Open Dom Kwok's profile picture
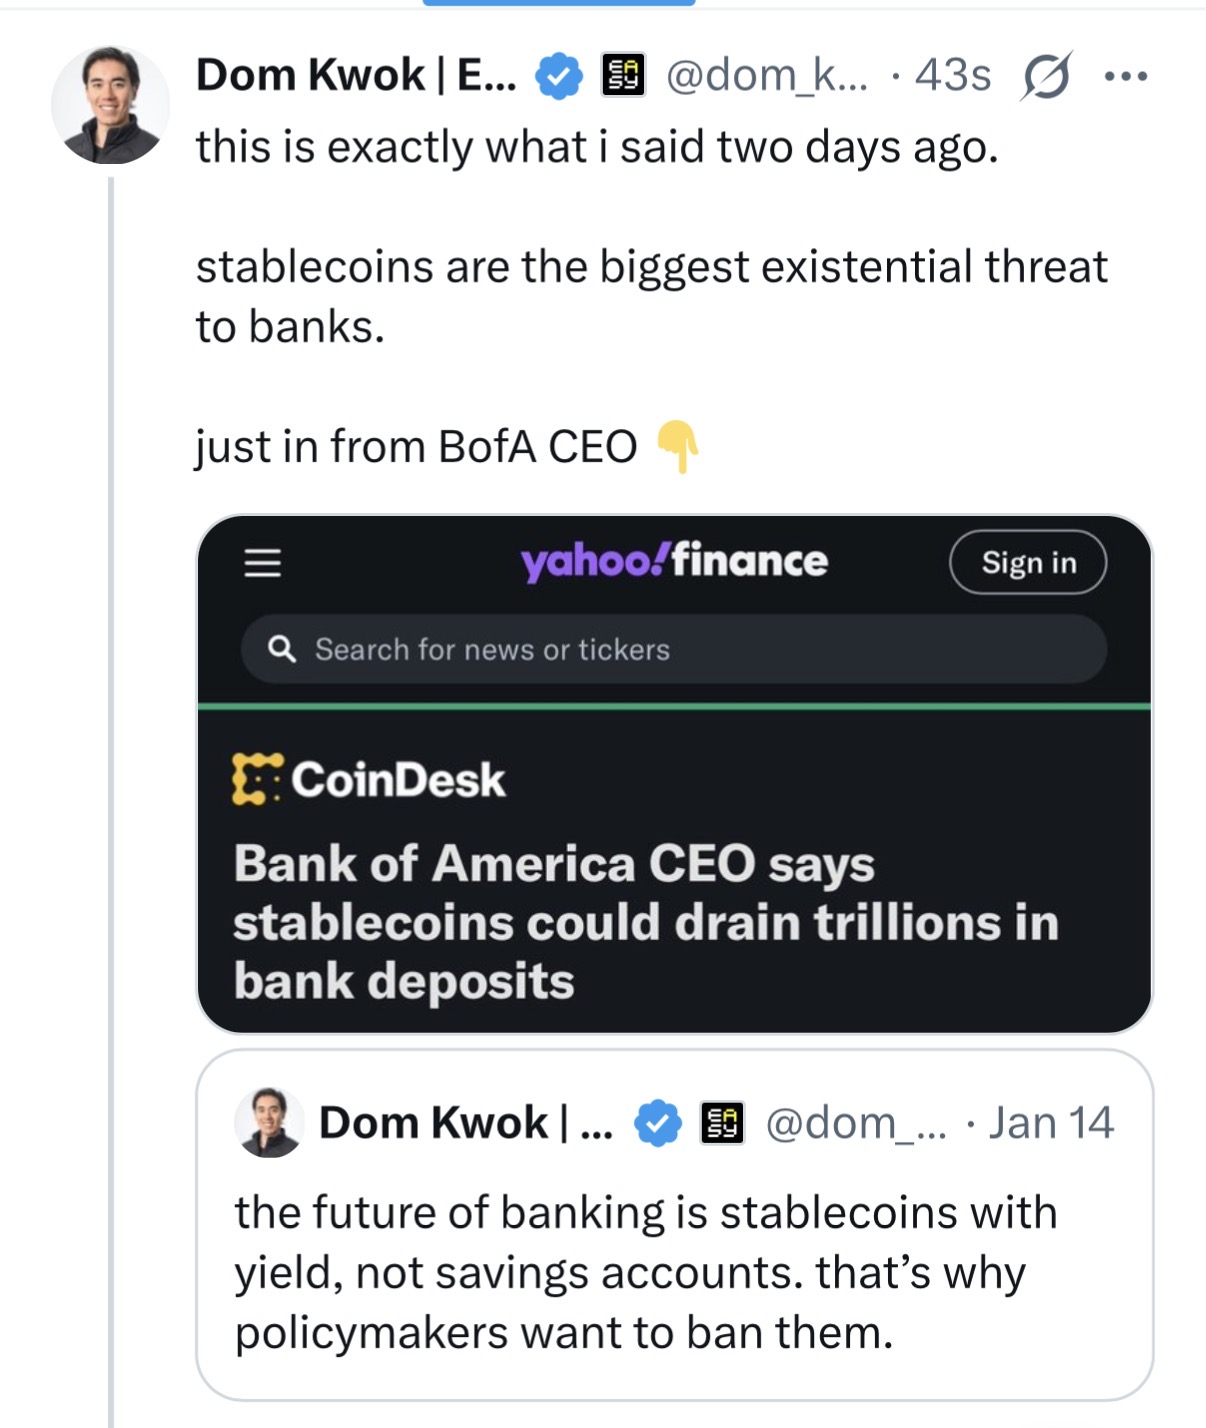The width and height of the screenshot is (1206, 1428). 110,105
